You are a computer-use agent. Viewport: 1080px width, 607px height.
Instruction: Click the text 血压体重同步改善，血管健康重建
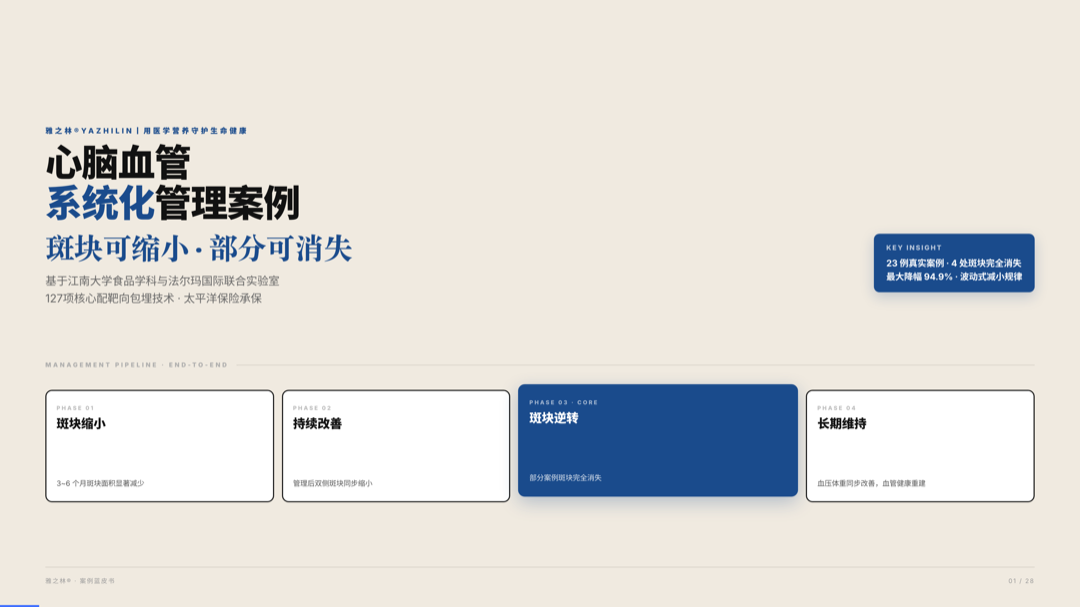871,484
